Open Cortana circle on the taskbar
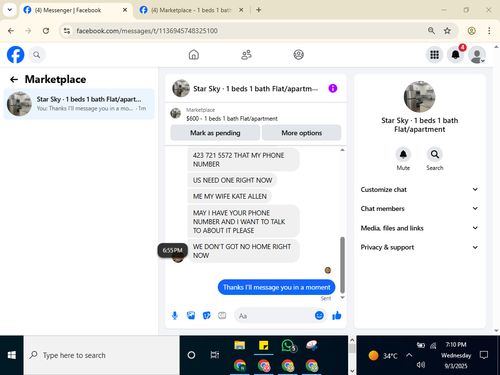Viewport: 500px width, 375px height. (191, 355)
